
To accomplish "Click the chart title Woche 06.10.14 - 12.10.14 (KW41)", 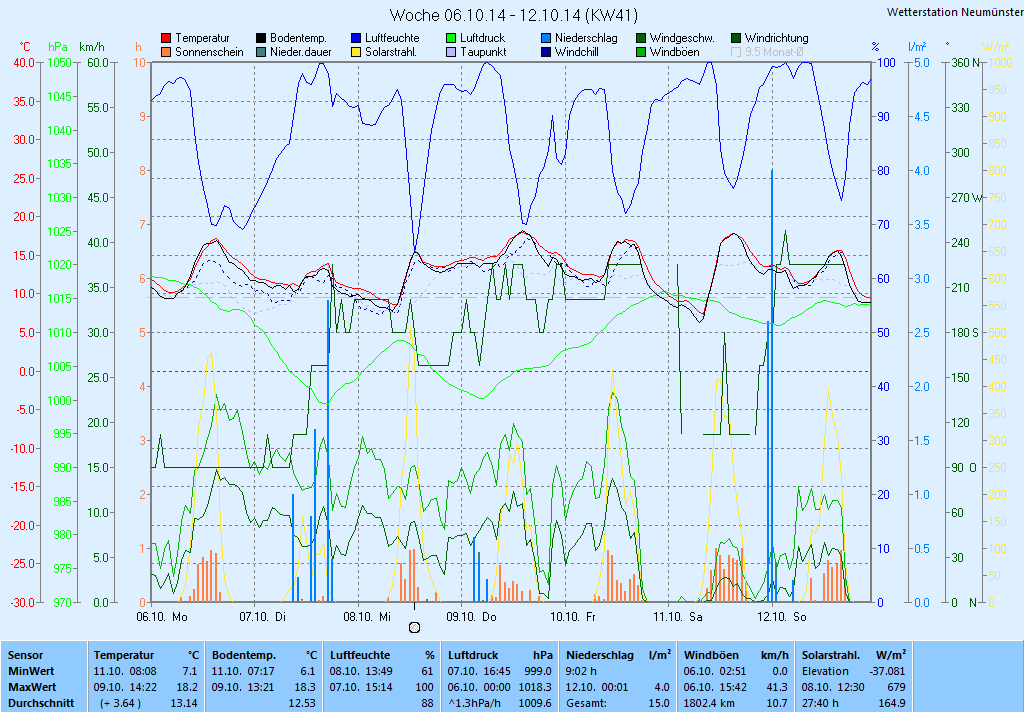I will [x=513, y=15].
